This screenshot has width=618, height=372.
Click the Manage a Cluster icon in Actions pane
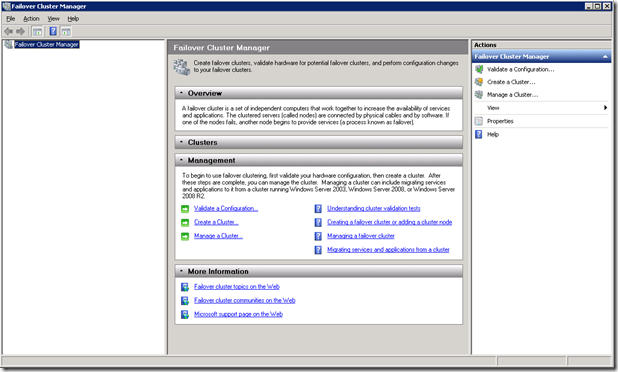[479, 95]
